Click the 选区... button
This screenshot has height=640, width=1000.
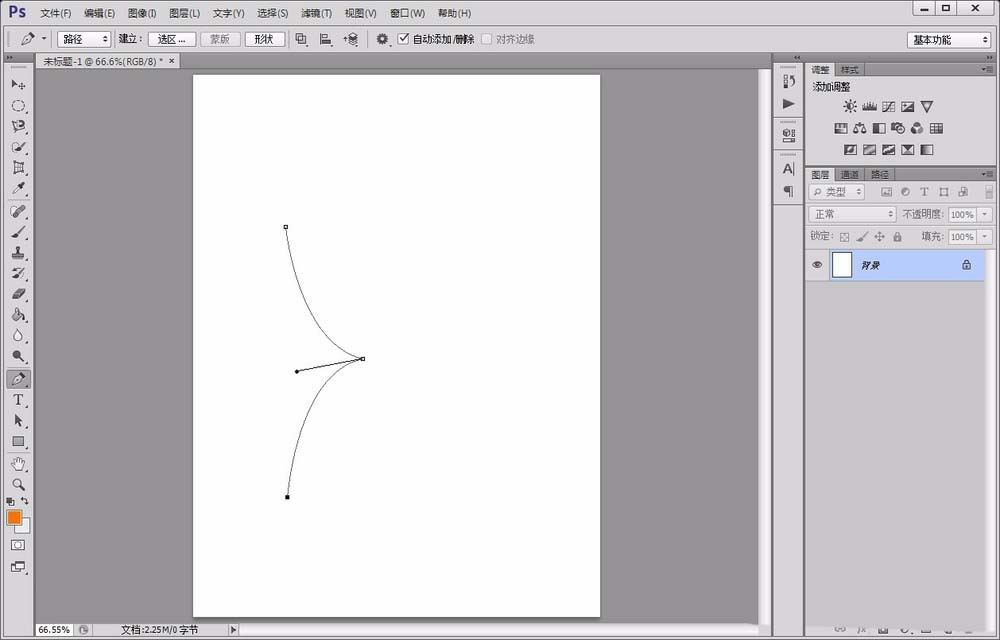(x=172, y=39)
